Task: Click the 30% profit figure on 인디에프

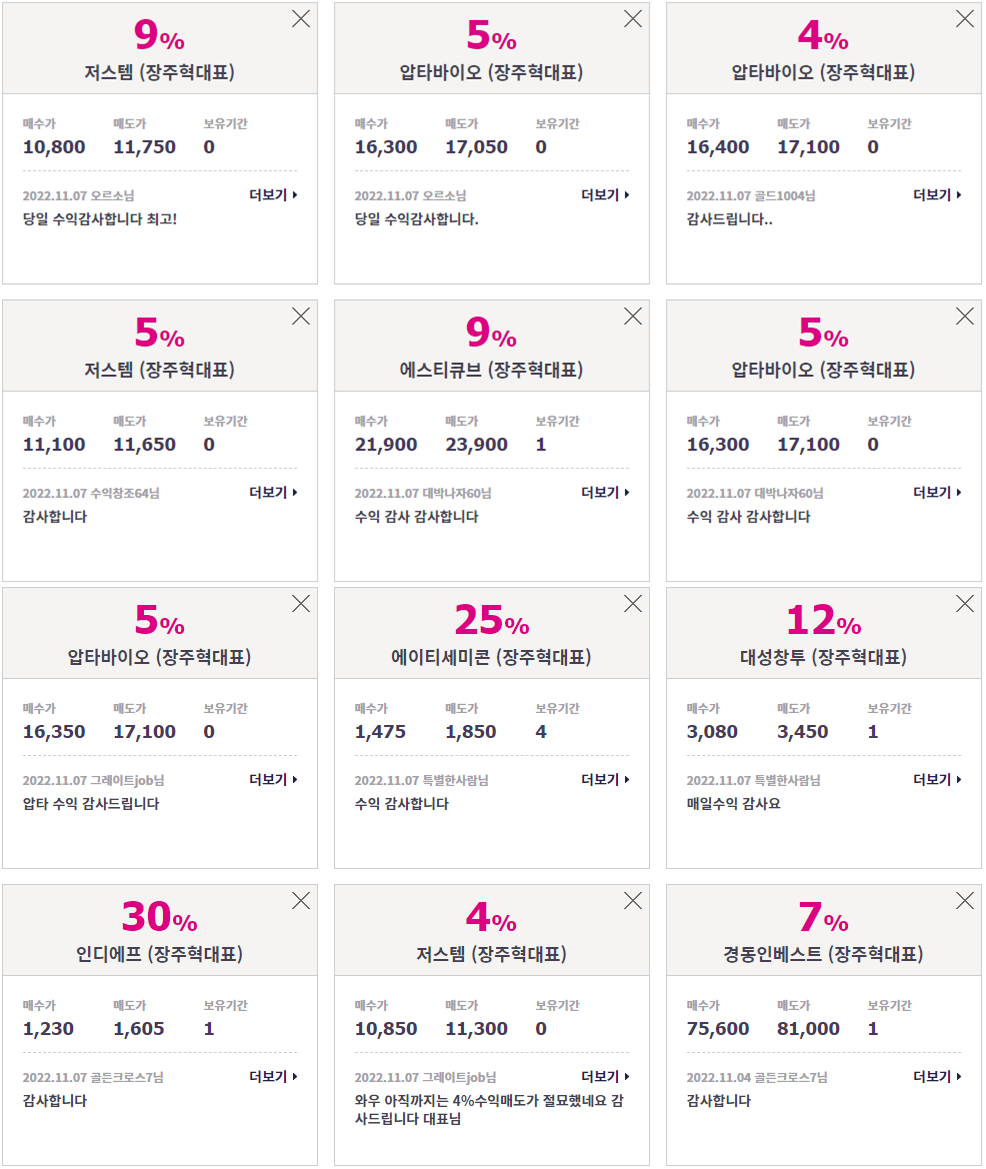Action: (x=159, y=916)
